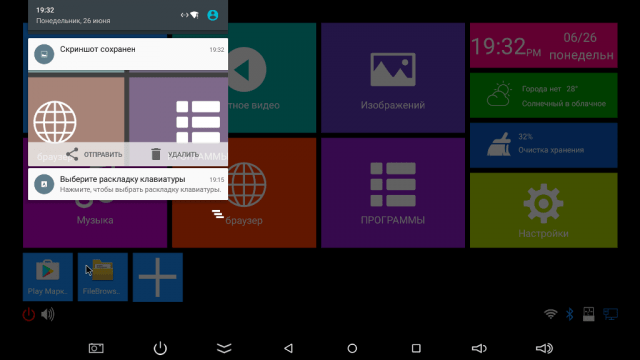
Task: Raise volume with navigation bar speaker
Action: pyautogui.click(x=544, y=348)
